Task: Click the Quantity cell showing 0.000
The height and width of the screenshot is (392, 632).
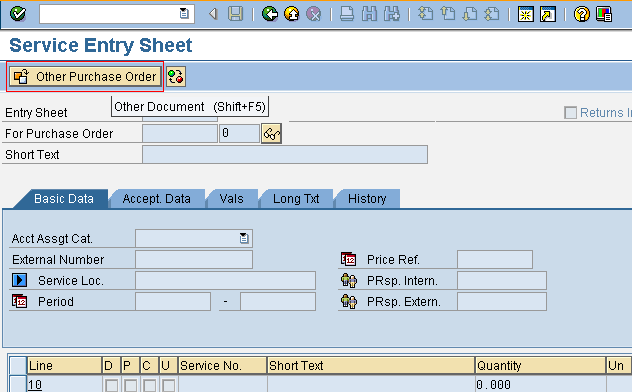Action: pyautogui.click(x=540, y=384)
